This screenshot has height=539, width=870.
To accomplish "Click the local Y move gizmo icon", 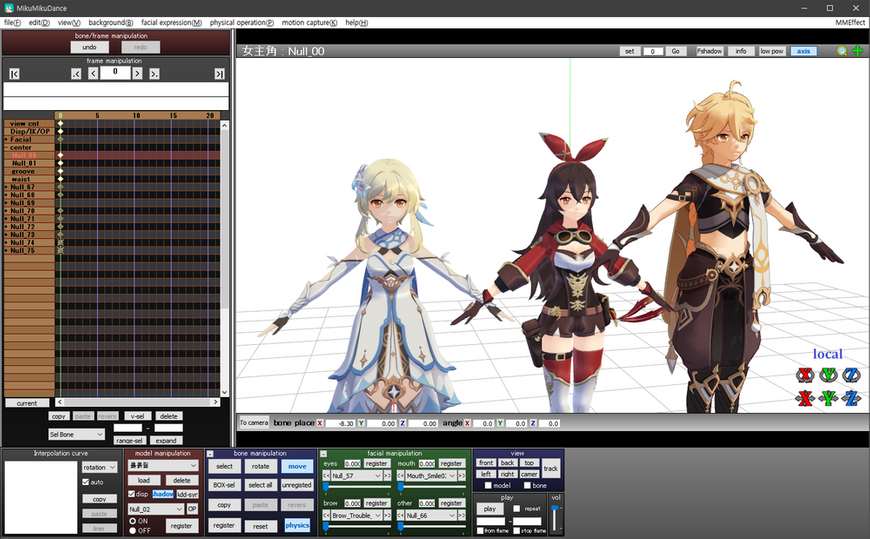I will point(828,398).
